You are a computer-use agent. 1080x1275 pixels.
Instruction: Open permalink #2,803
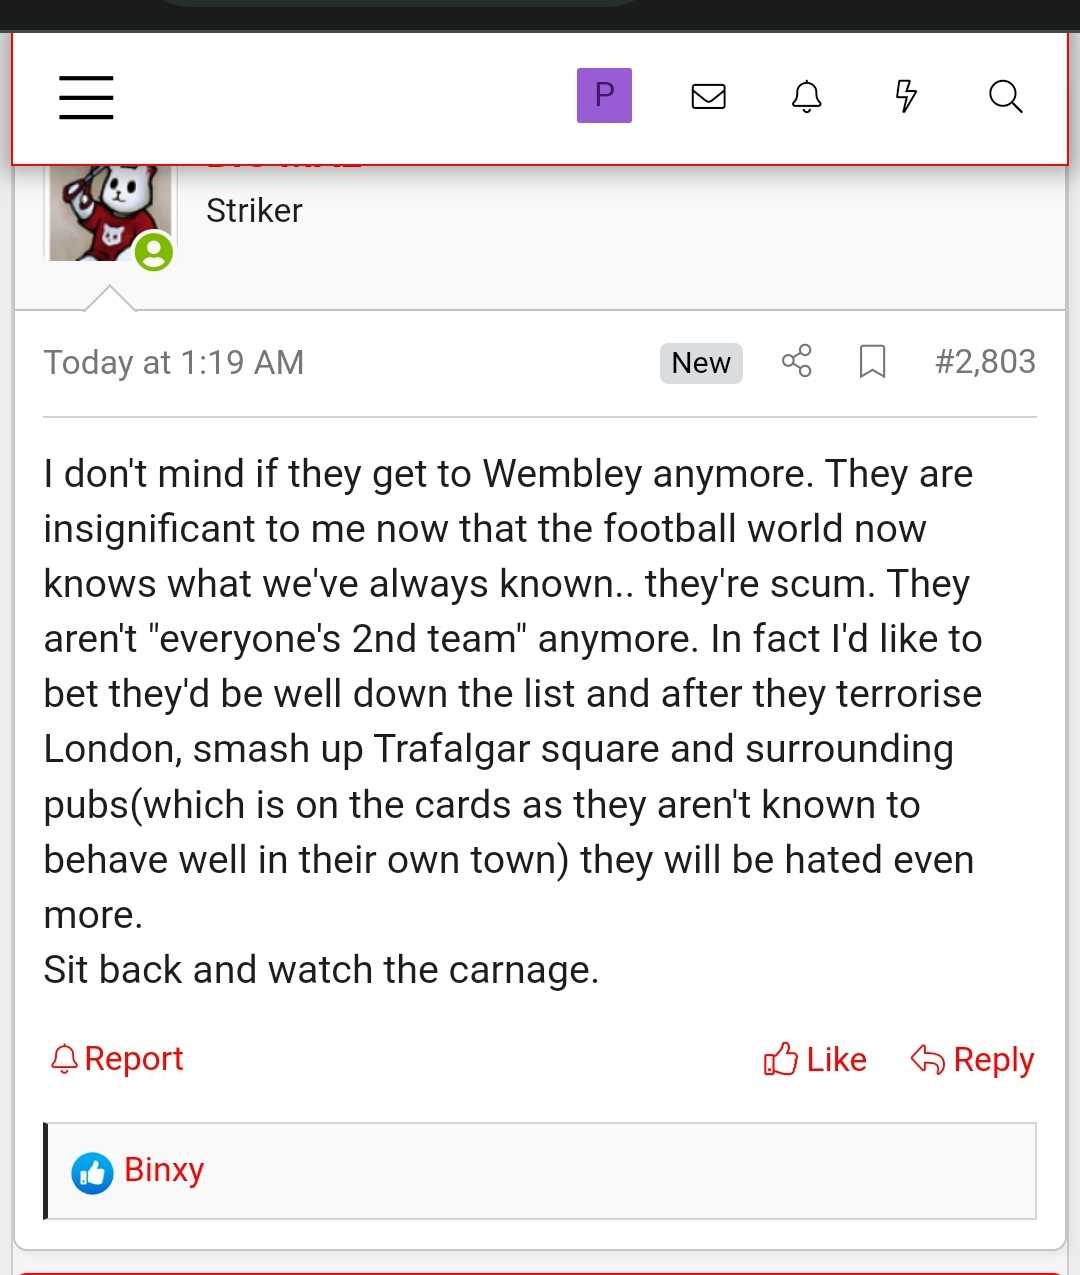pos(985,361)
